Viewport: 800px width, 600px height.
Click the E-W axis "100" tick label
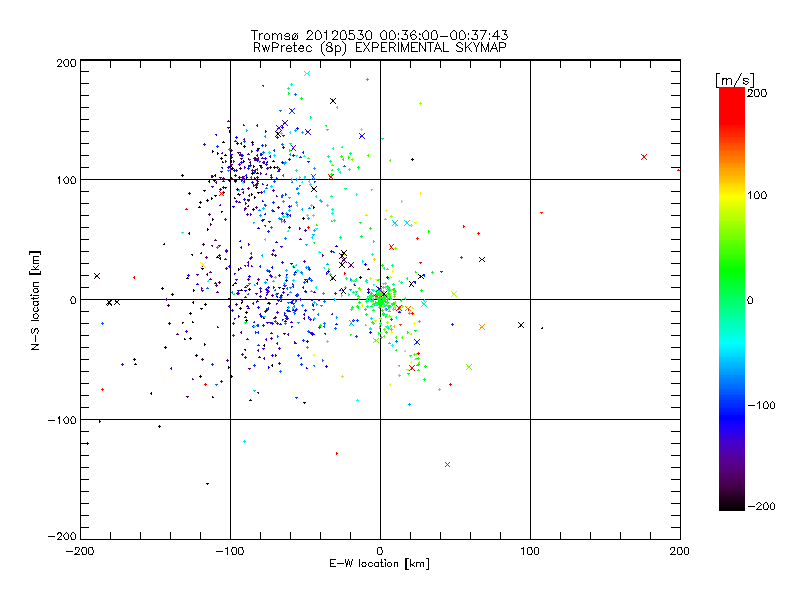pos(530,551)
